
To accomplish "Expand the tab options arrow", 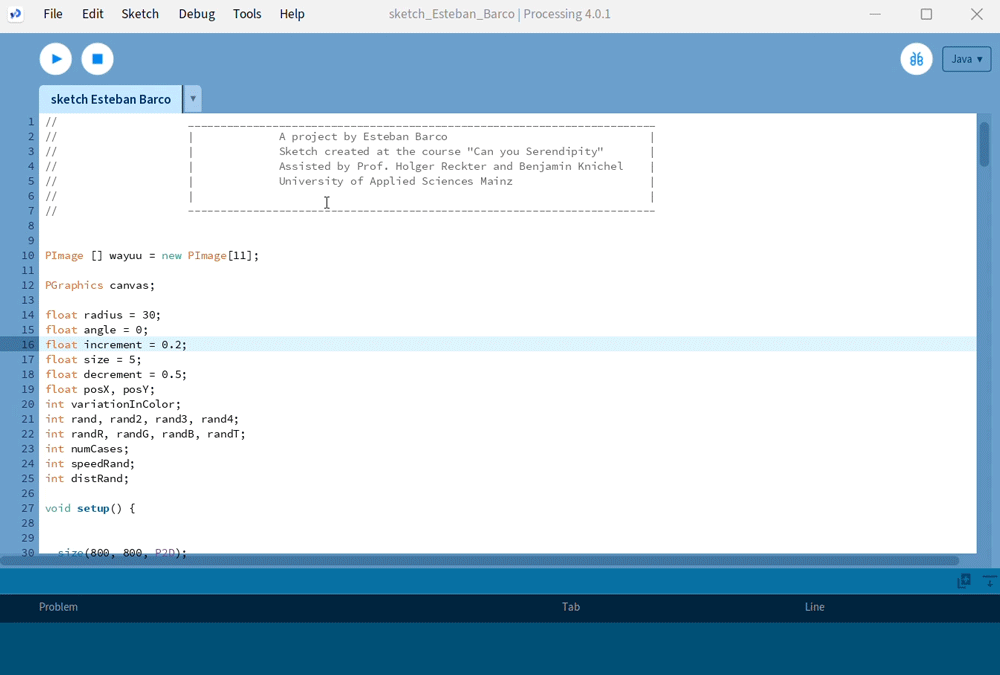I will pyautogui.click(x=193, y=99).
